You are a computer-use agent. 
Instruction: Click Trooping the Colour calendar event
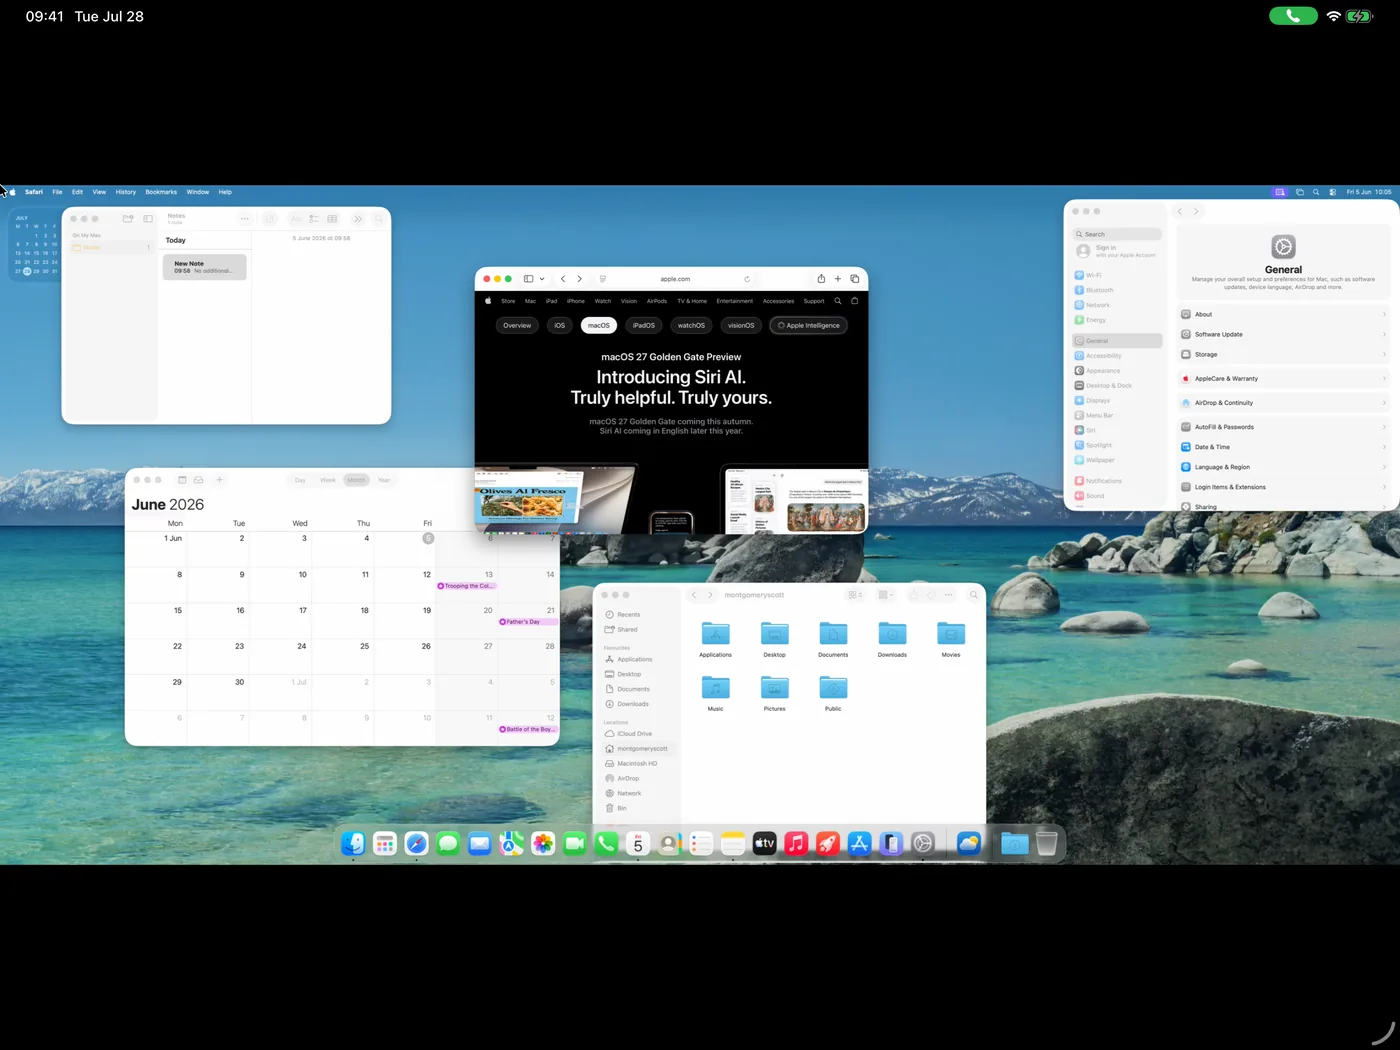(x=466, y=586)
